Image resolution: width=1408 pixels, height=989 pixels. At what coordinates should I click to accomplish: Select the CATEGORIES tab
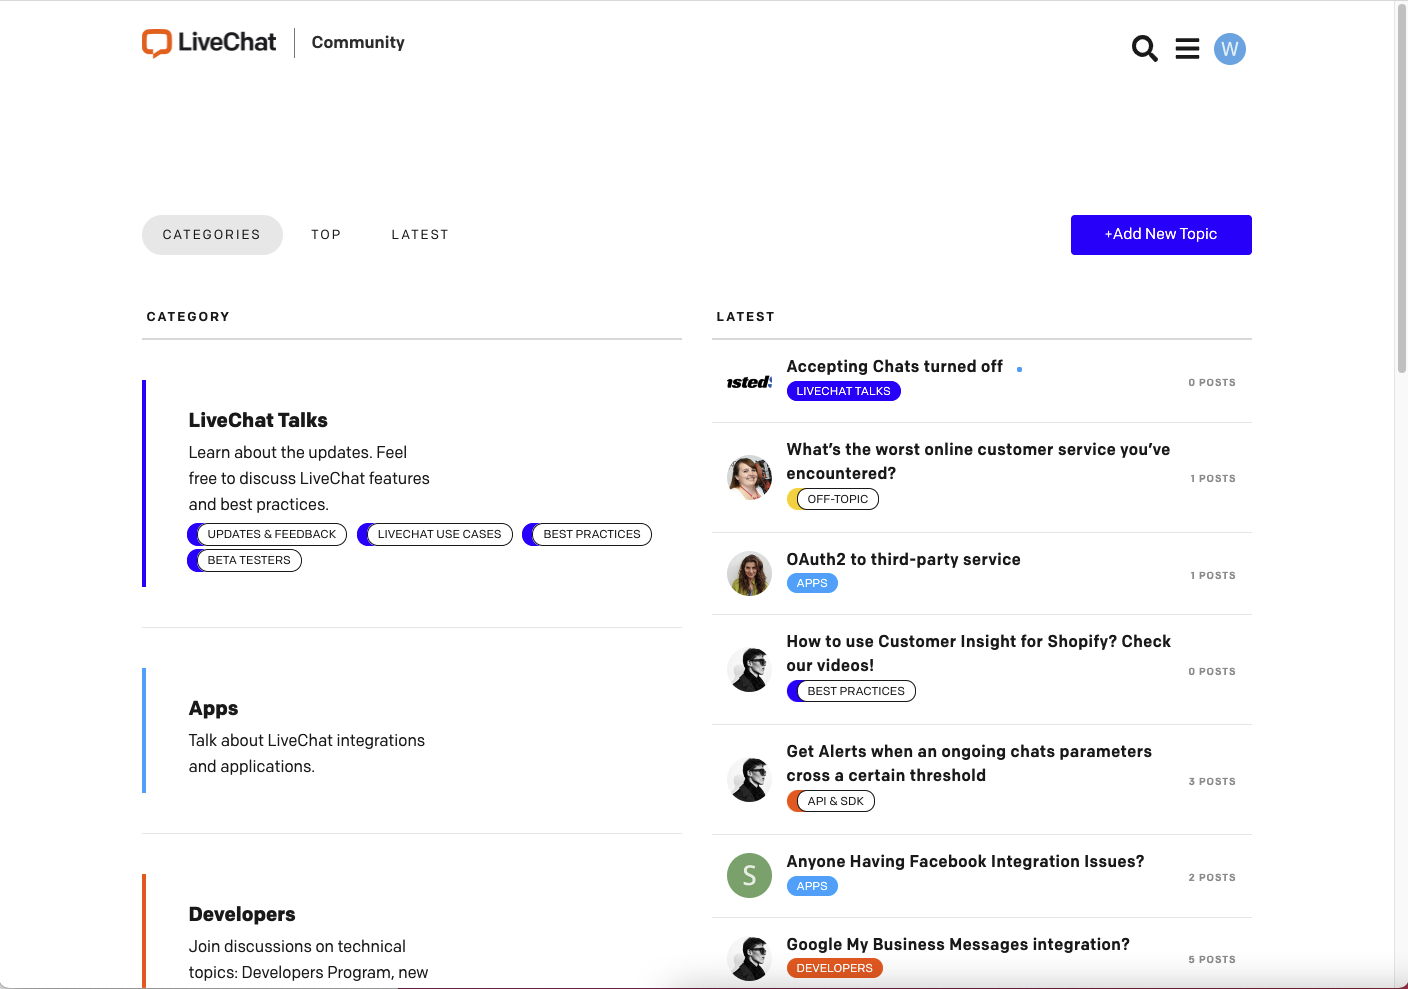212,234
